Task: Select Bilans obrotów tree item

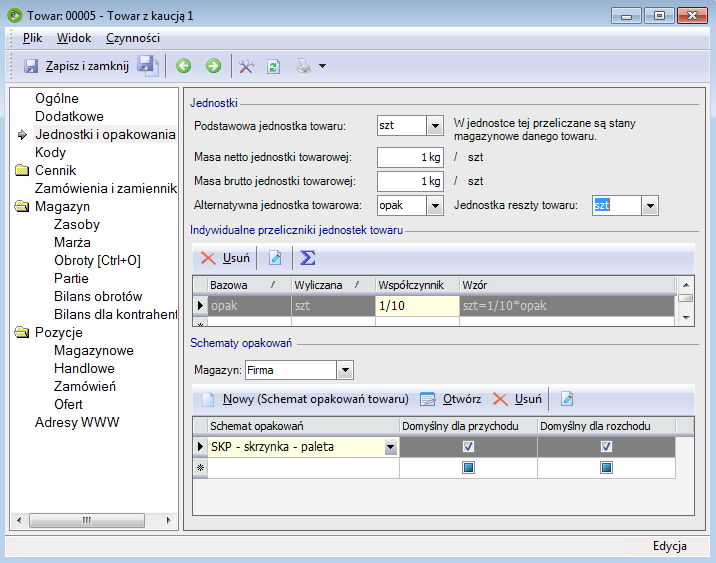Action: [x=98, y=296]
